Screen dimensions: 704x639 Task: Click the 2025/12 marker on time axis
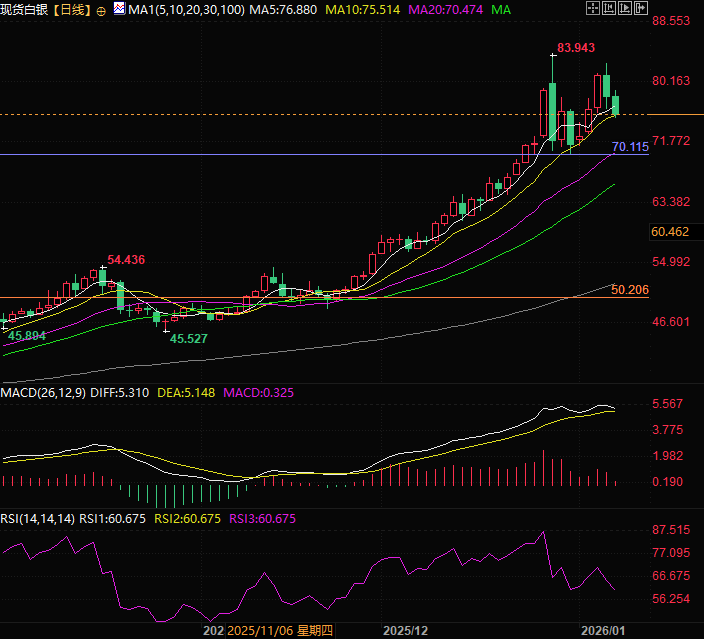pyautogui.click(x=405, y=631)
